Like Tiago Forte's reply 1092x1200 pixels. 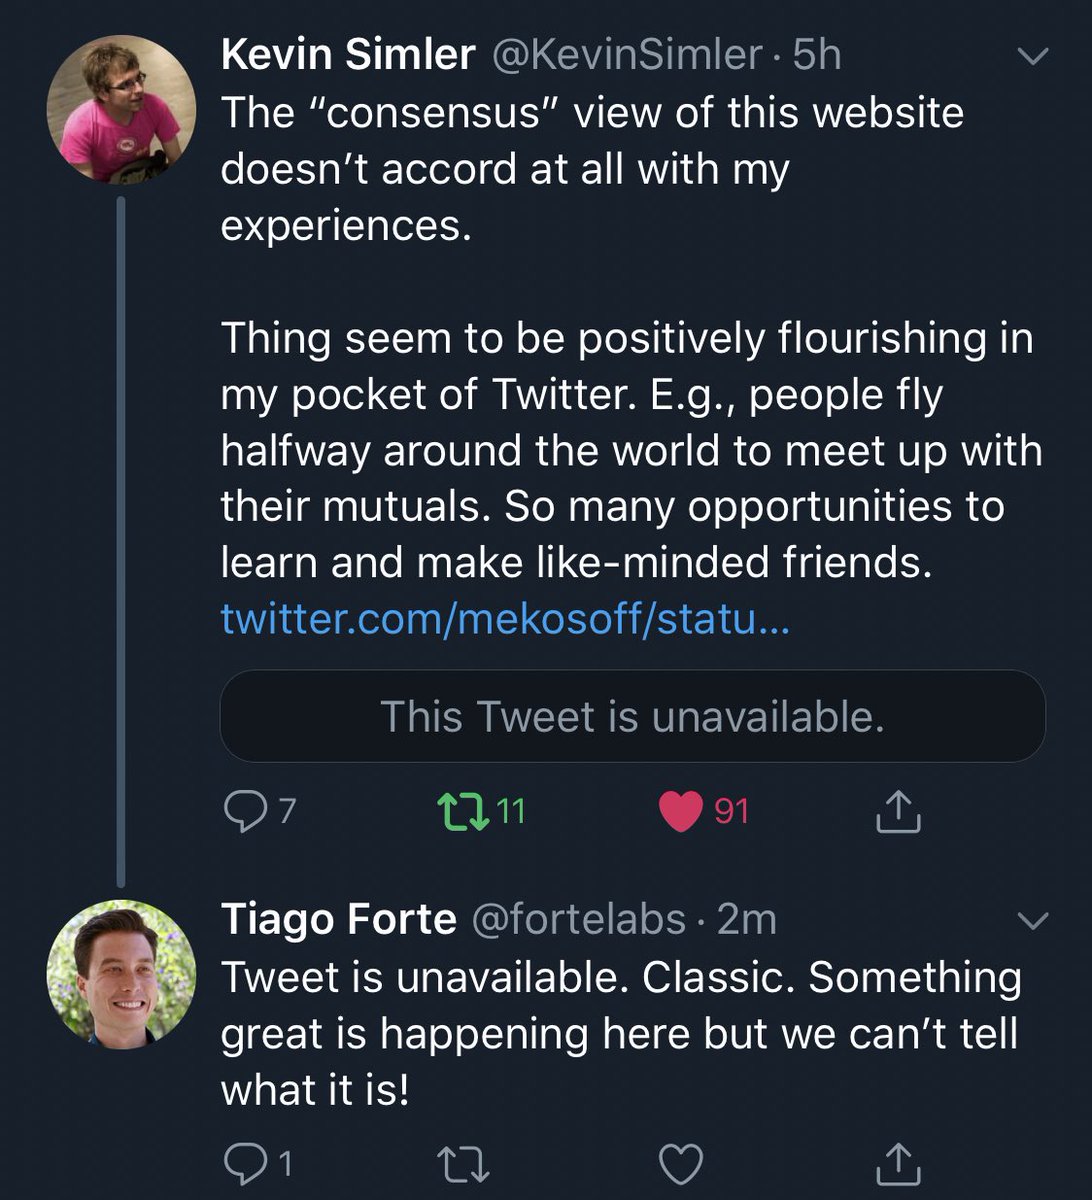[681, 1163]
